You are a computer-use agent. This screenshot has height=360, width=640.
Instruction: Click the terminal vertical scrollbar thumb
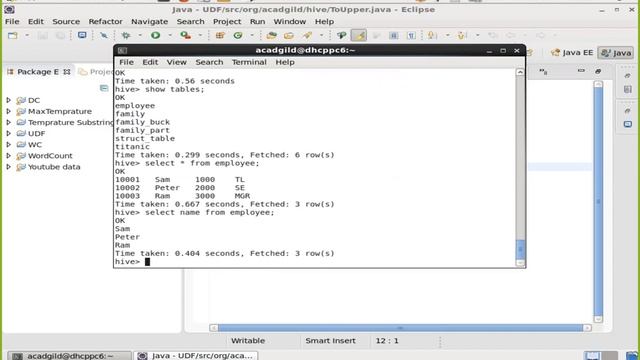coord(520,249)
